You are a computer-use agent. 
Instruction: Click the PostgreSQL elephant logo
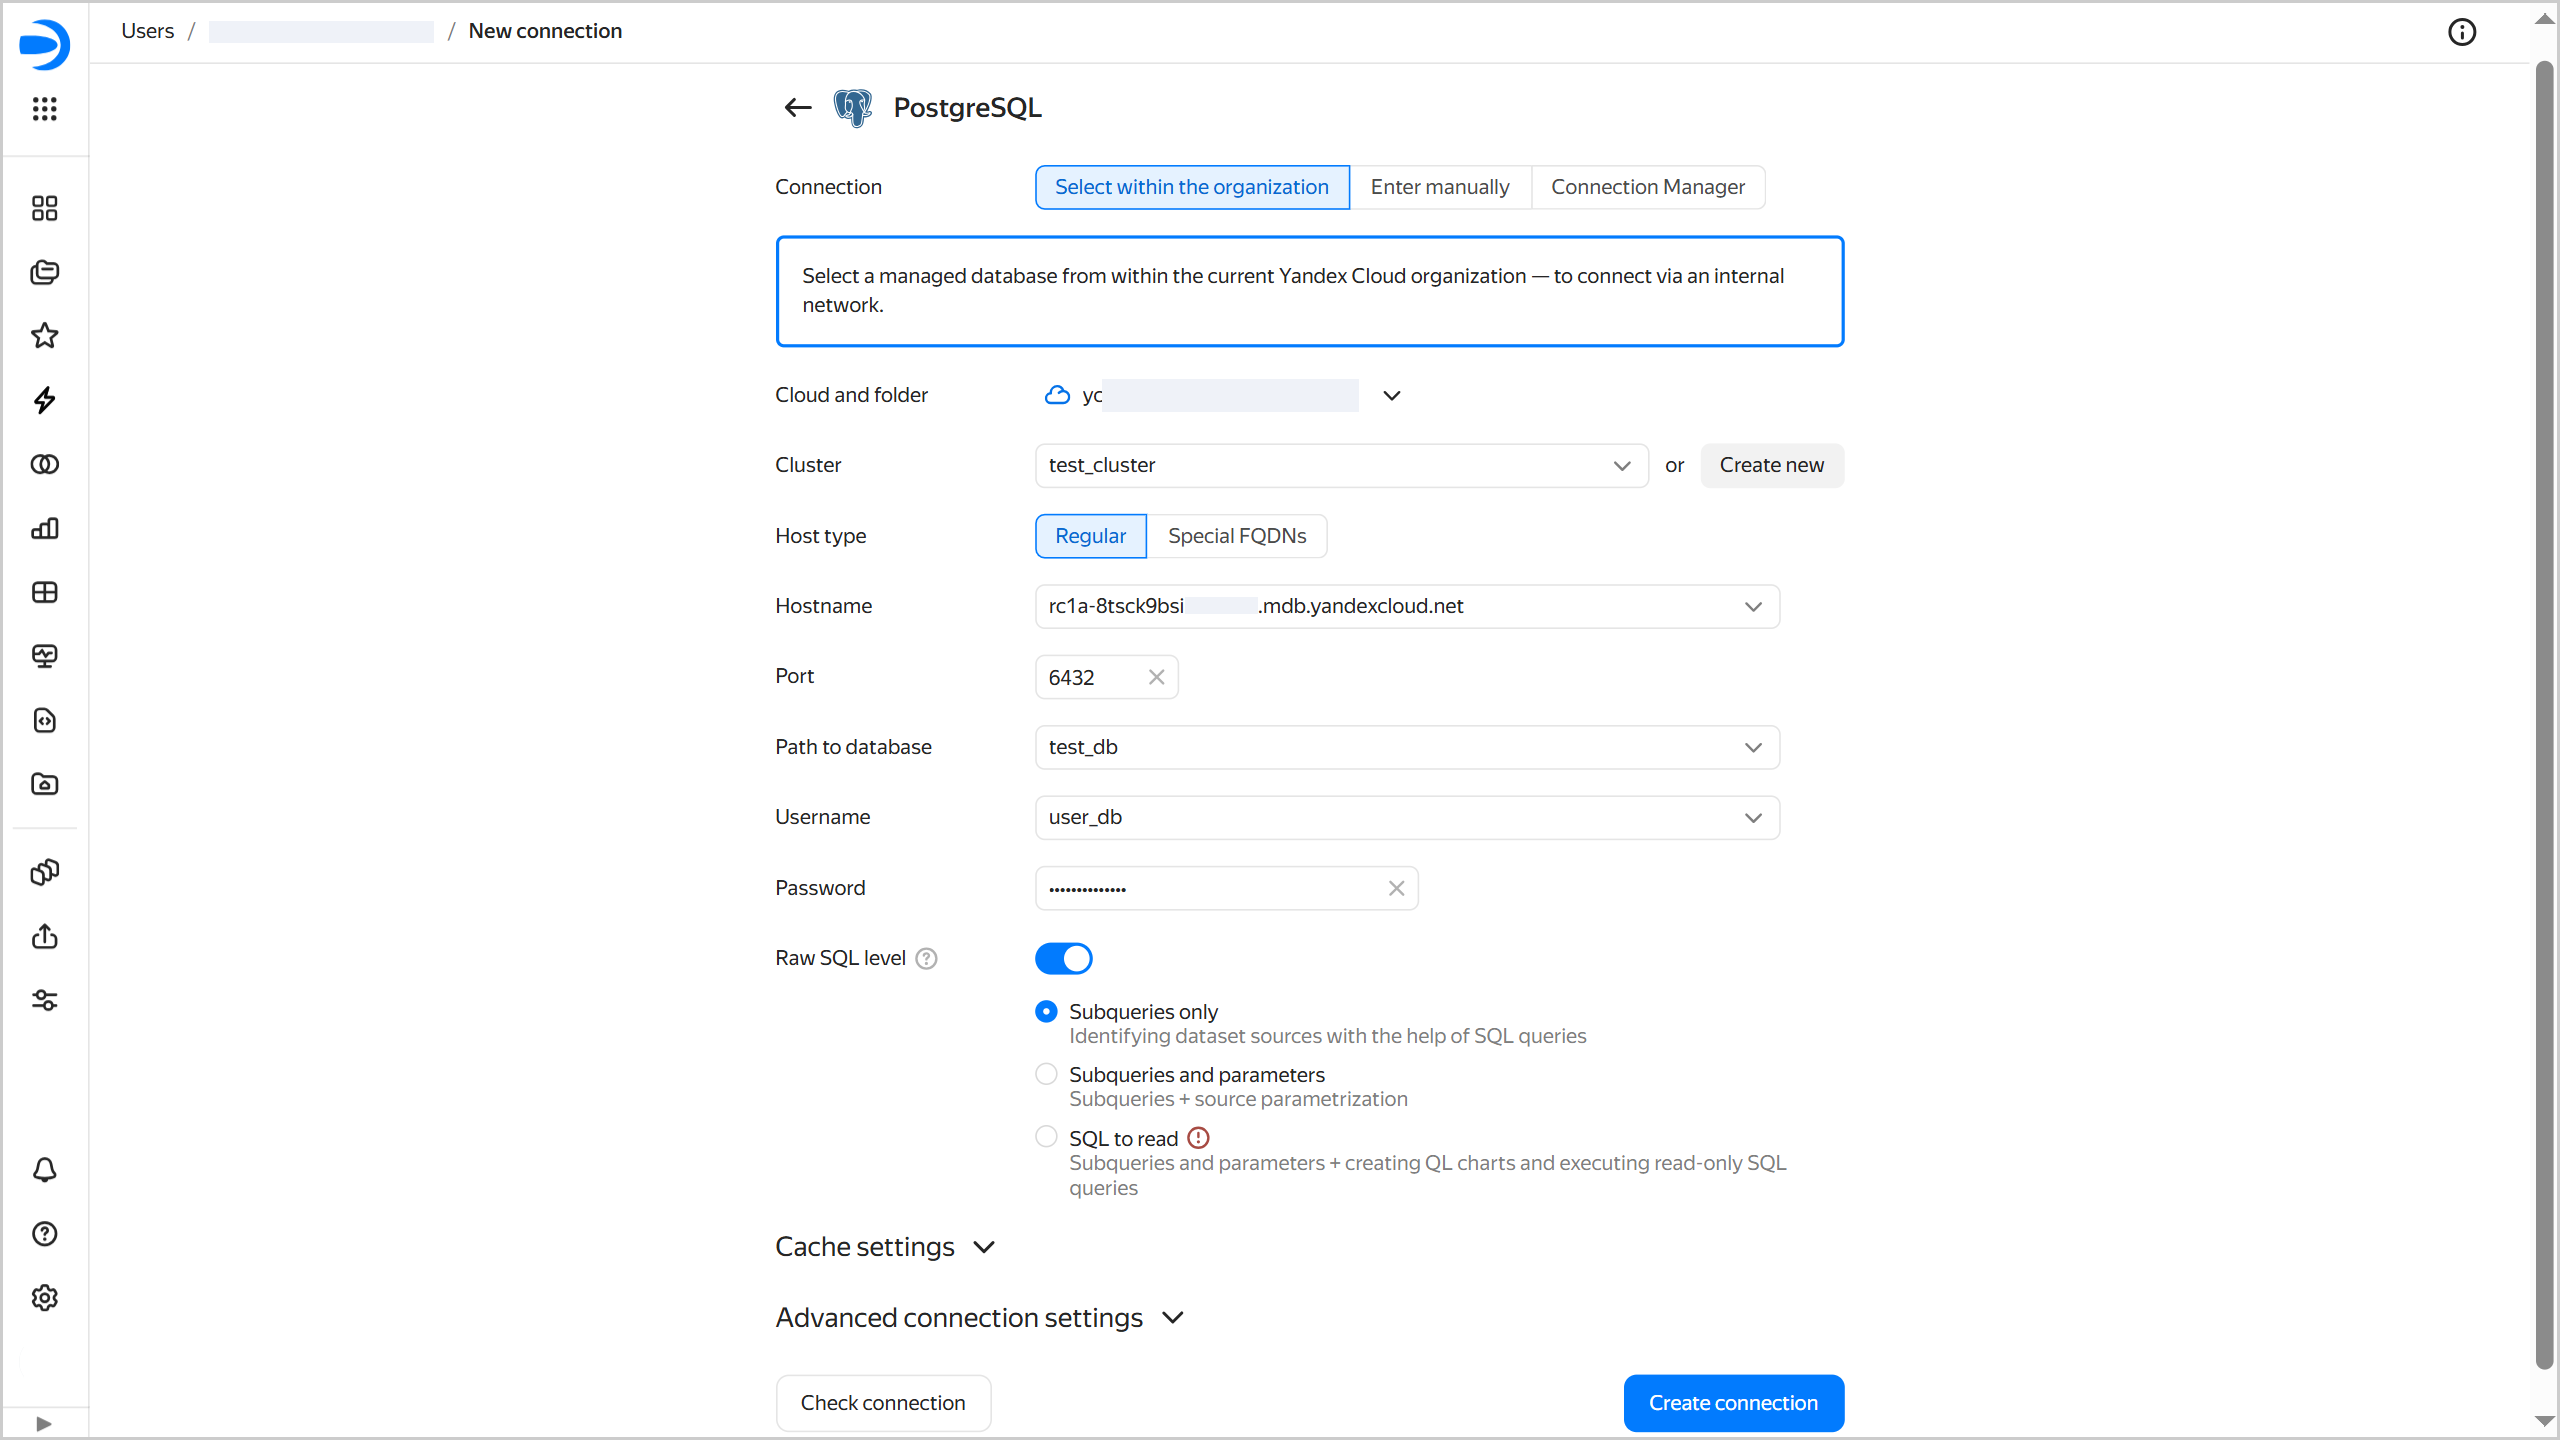(853, 107)
